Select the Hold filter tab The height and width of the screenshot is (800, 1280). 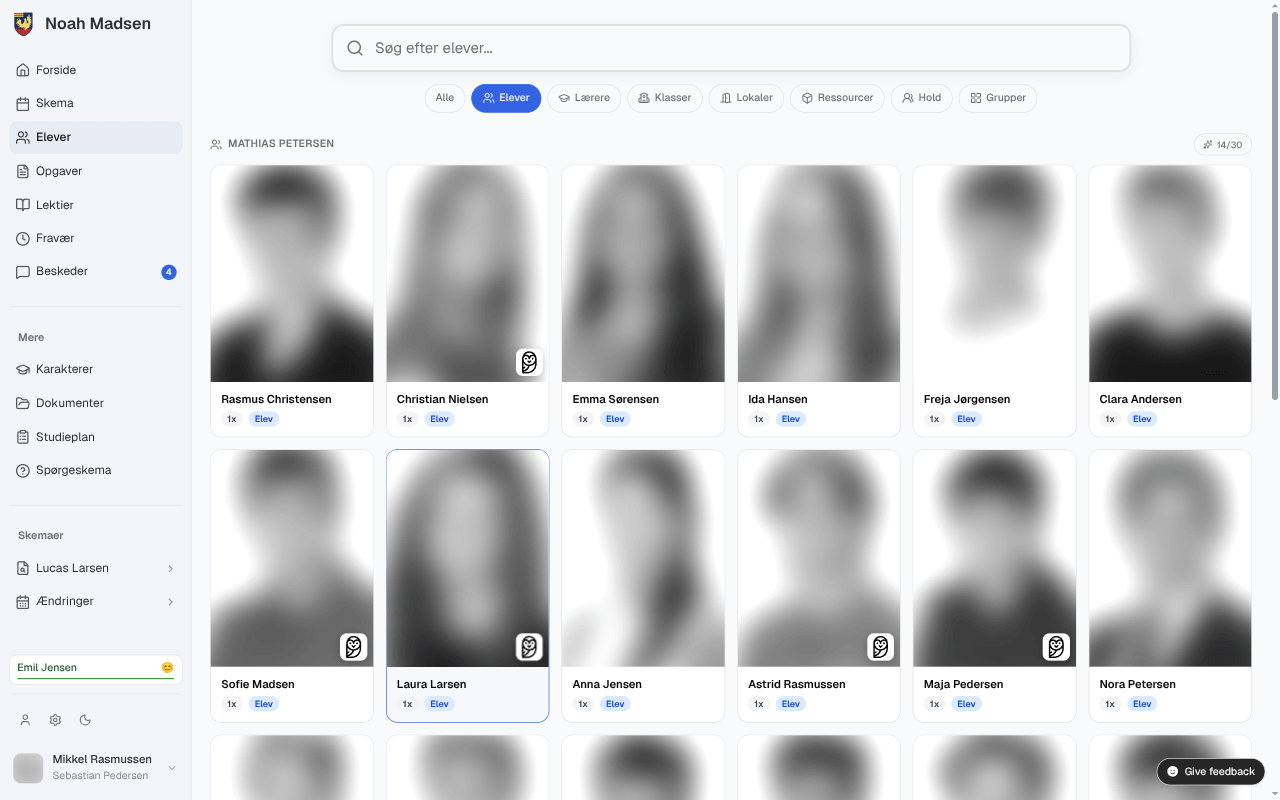(x=922, y=98)
